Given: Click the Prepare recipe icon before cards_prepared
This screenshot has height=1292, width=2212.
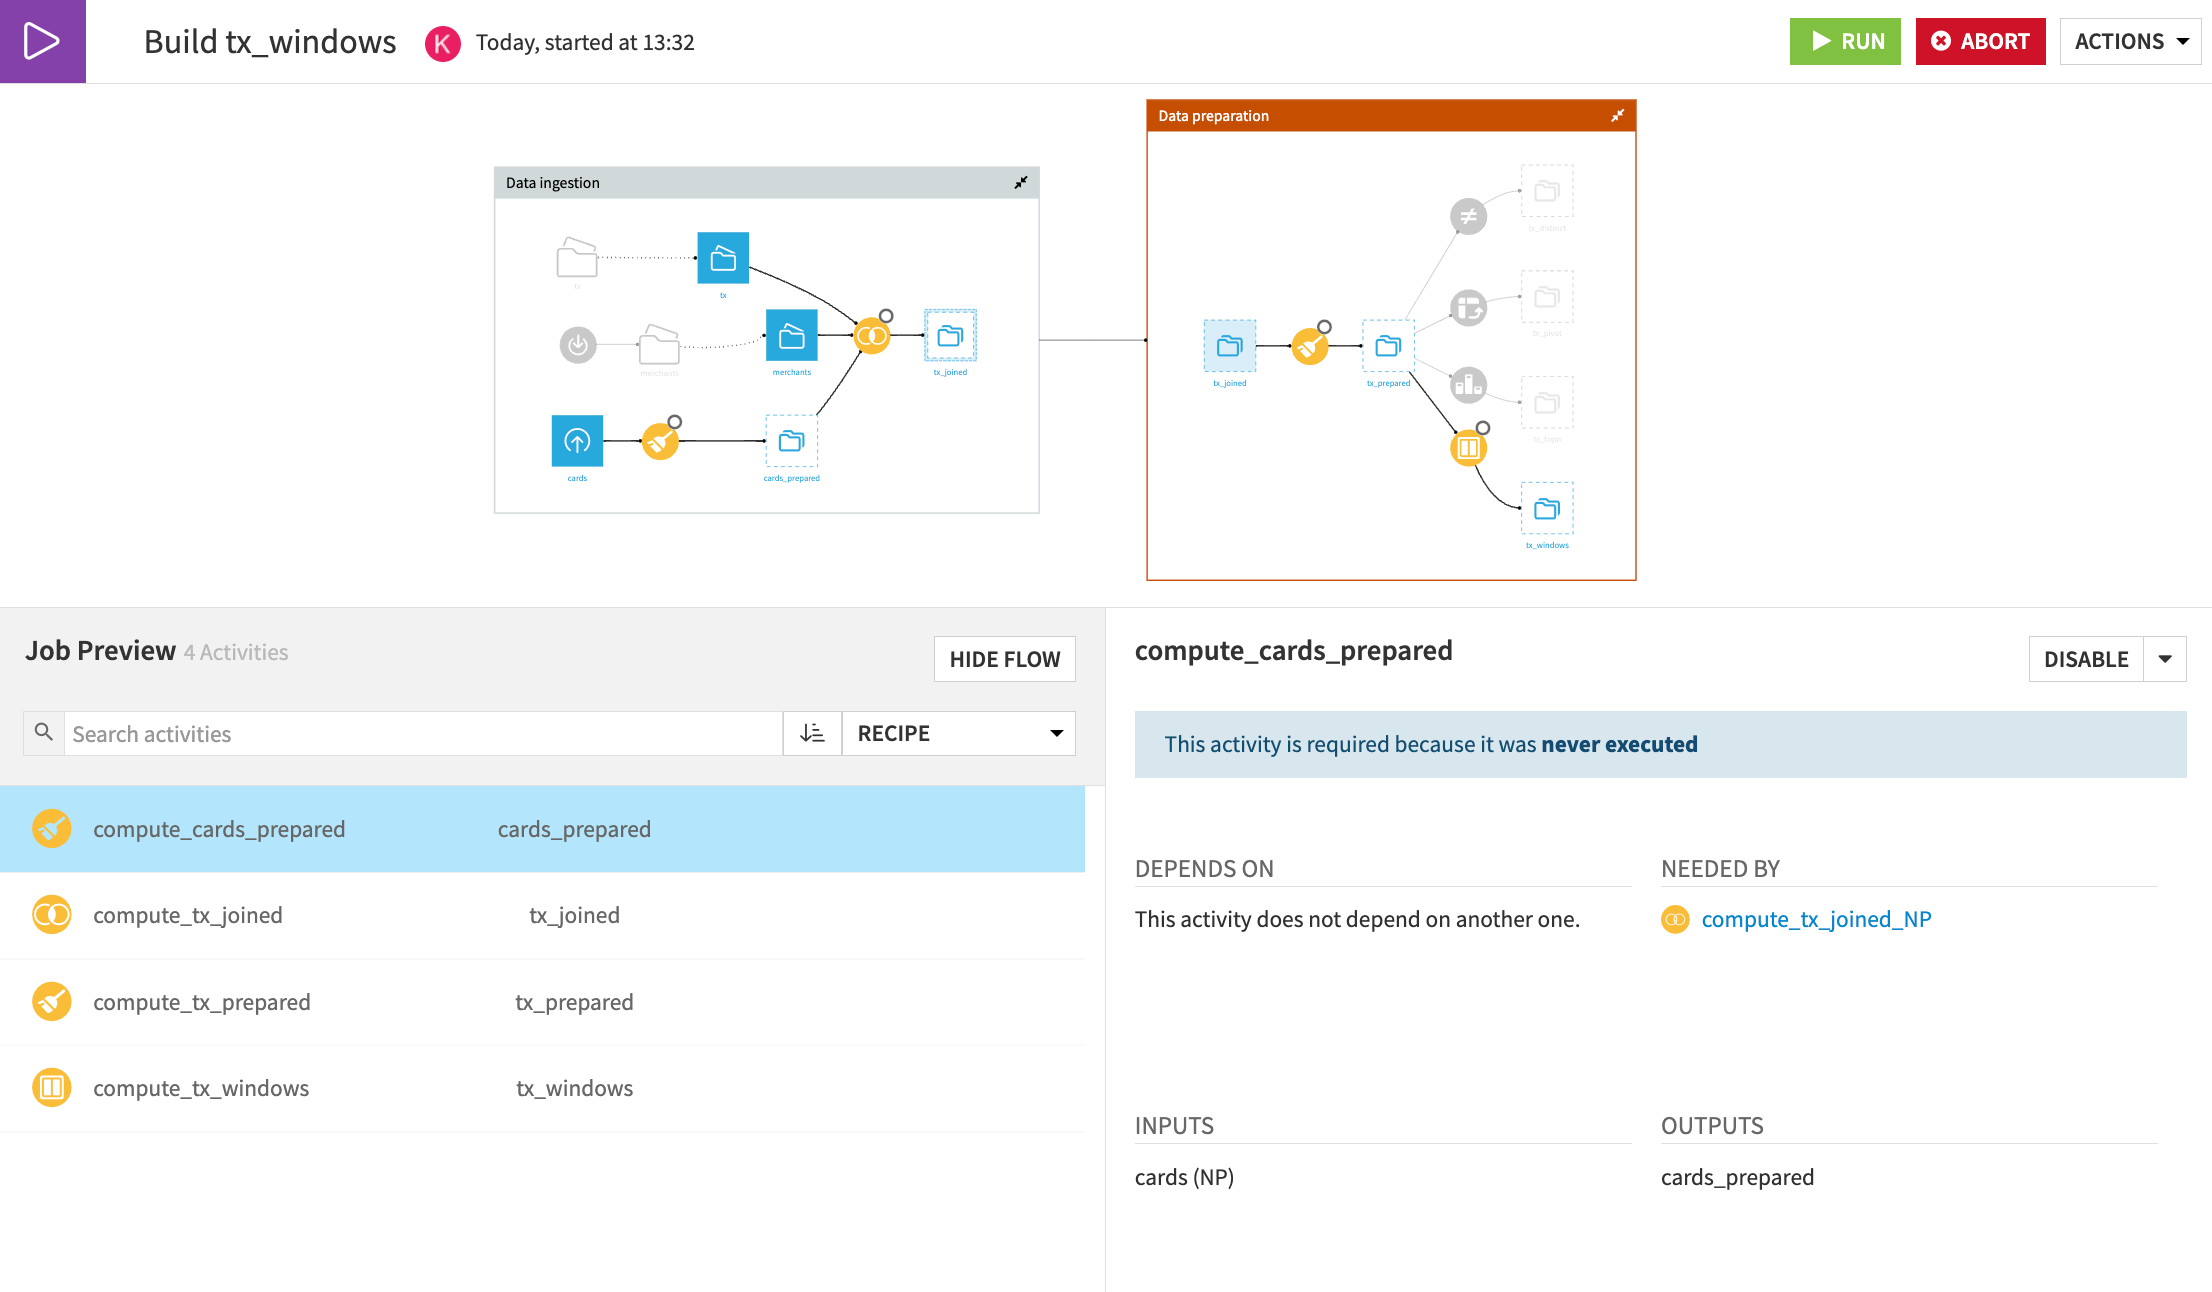Looking at the screenshot, I should [660, 440].
